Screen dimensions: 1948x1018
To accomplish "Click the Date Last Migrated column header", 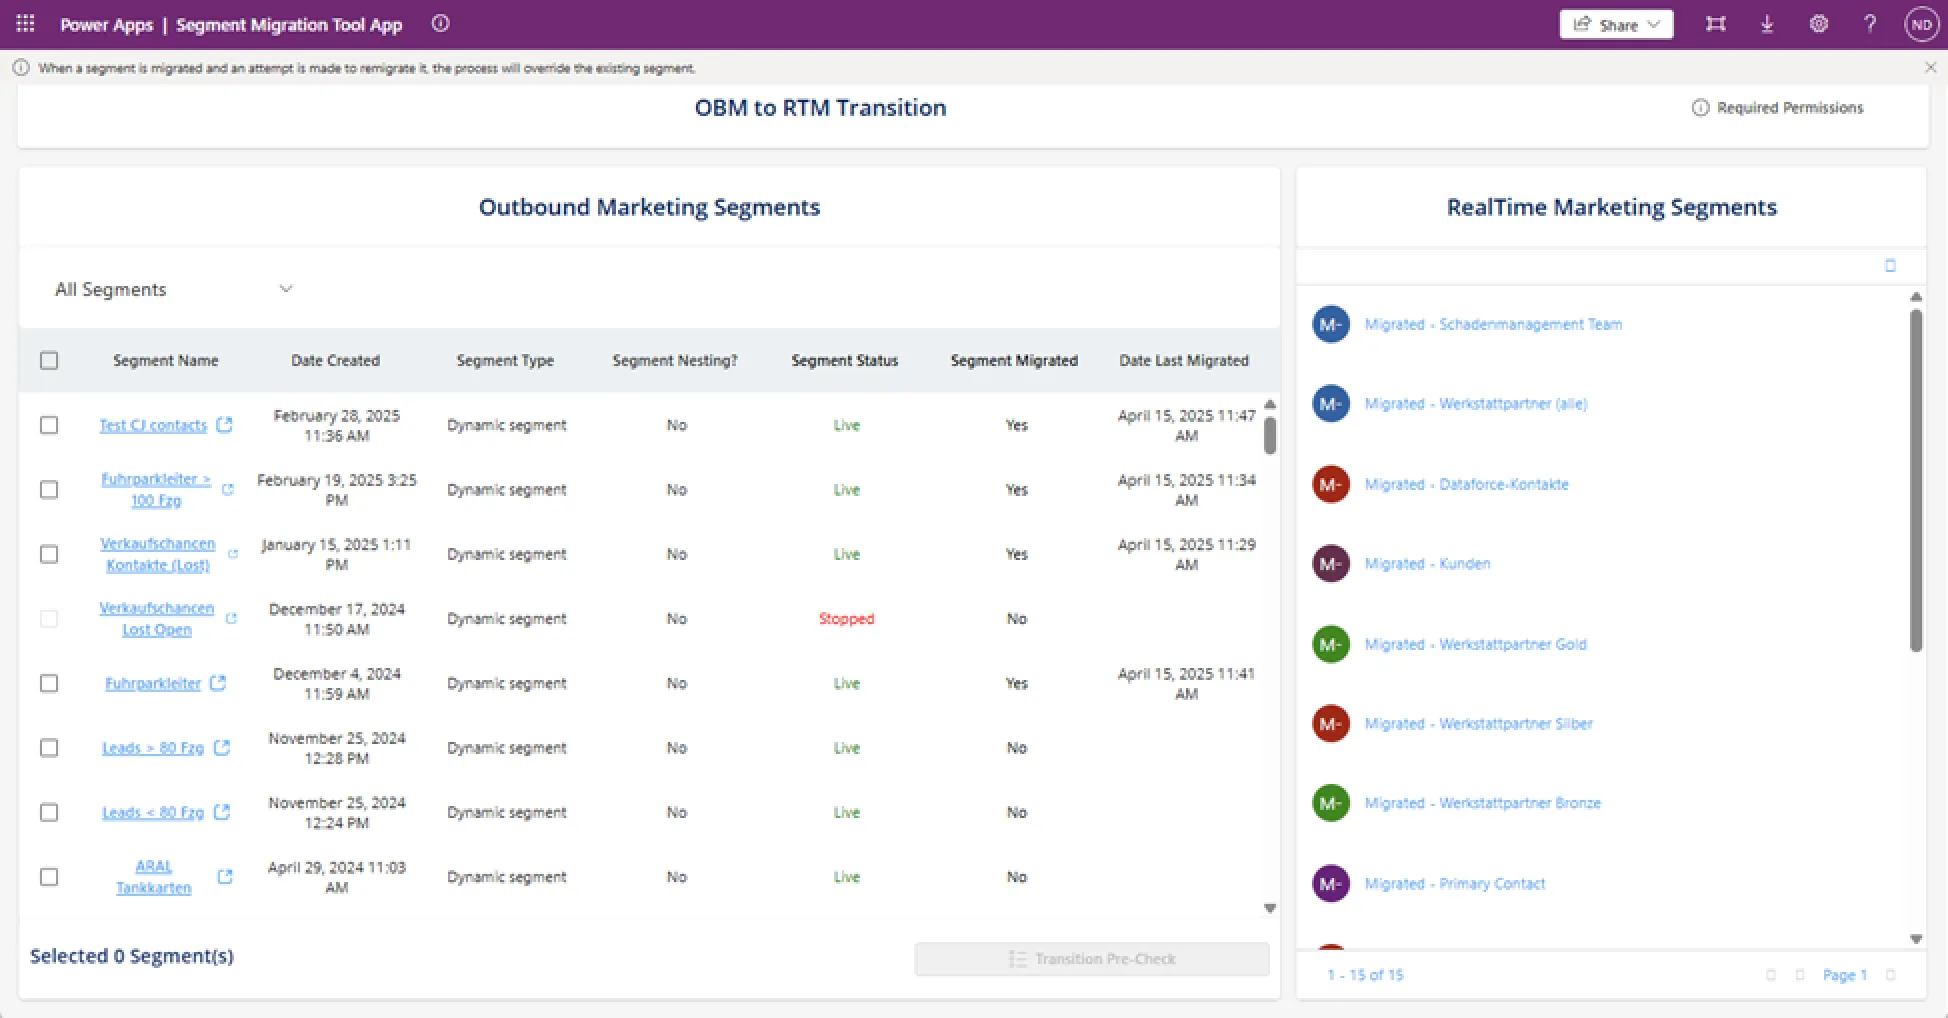I will pos(1184,361).
